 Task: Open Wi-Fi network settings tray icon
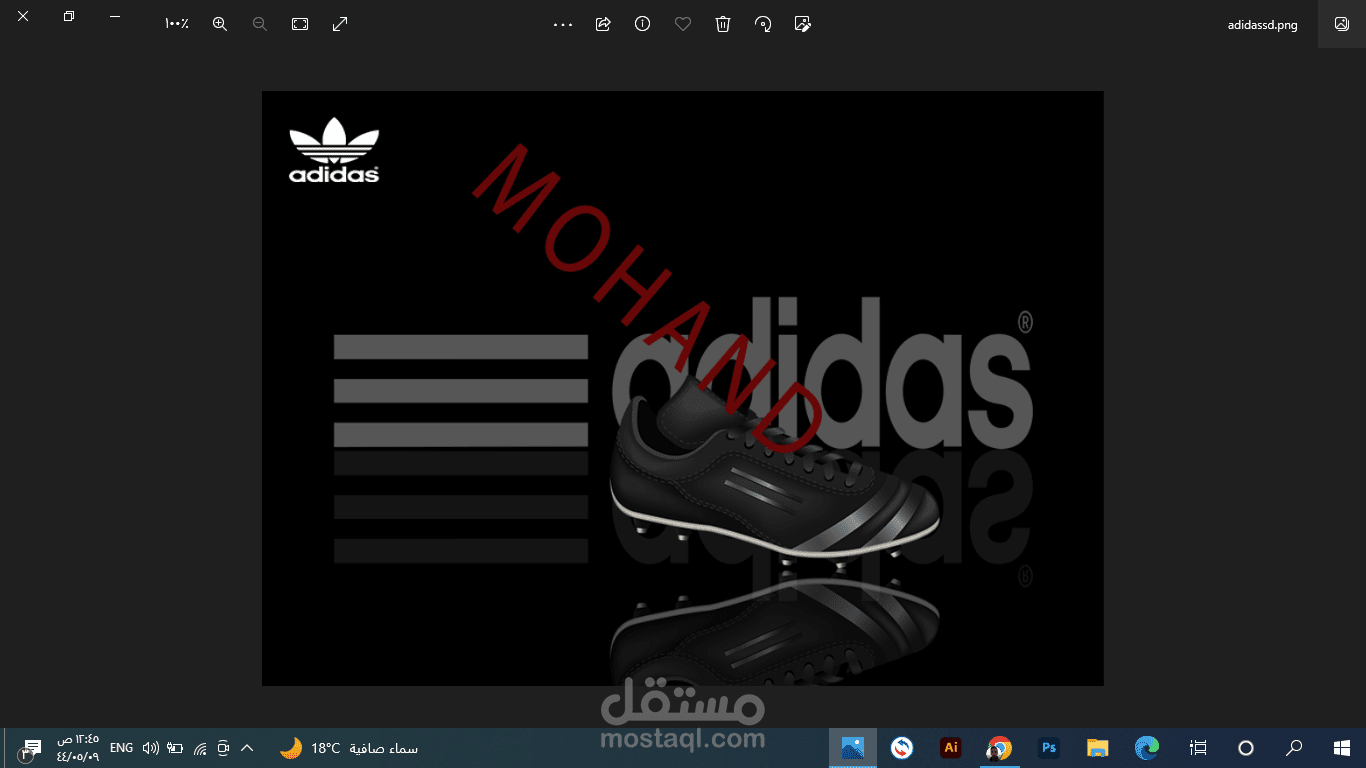click(x=200, y=748)
